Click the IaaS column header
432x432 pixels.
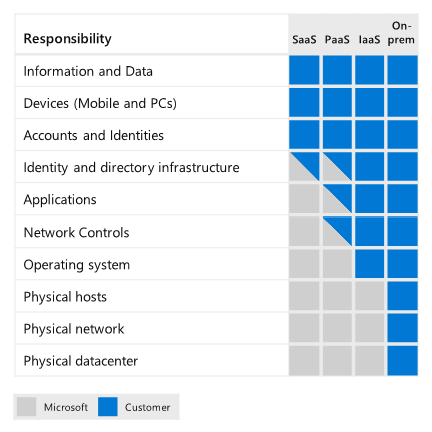[369, 40]
